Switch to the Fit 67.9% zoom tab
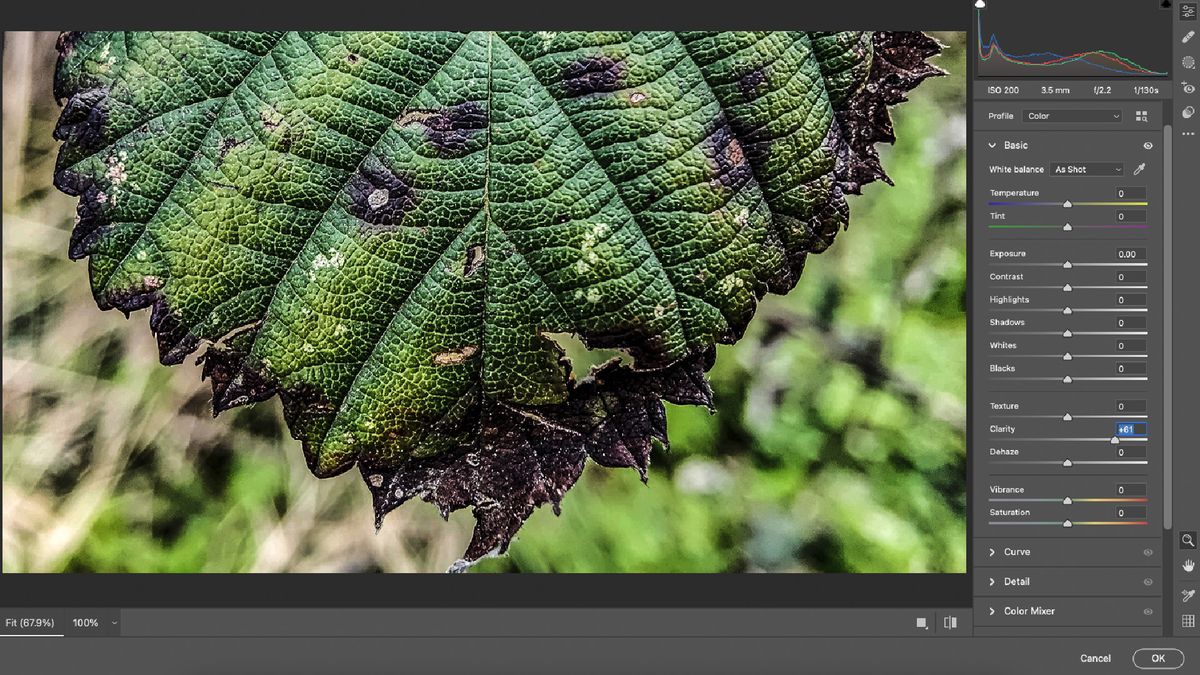 point(32,622)
